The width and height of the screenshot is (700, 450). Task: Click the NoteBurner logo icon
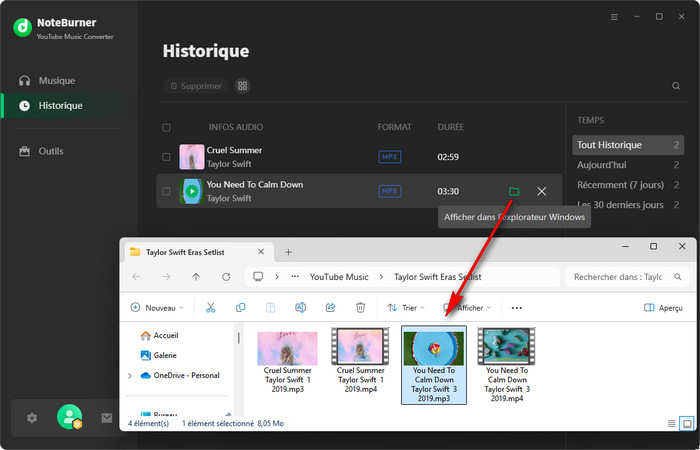[22, 28]
